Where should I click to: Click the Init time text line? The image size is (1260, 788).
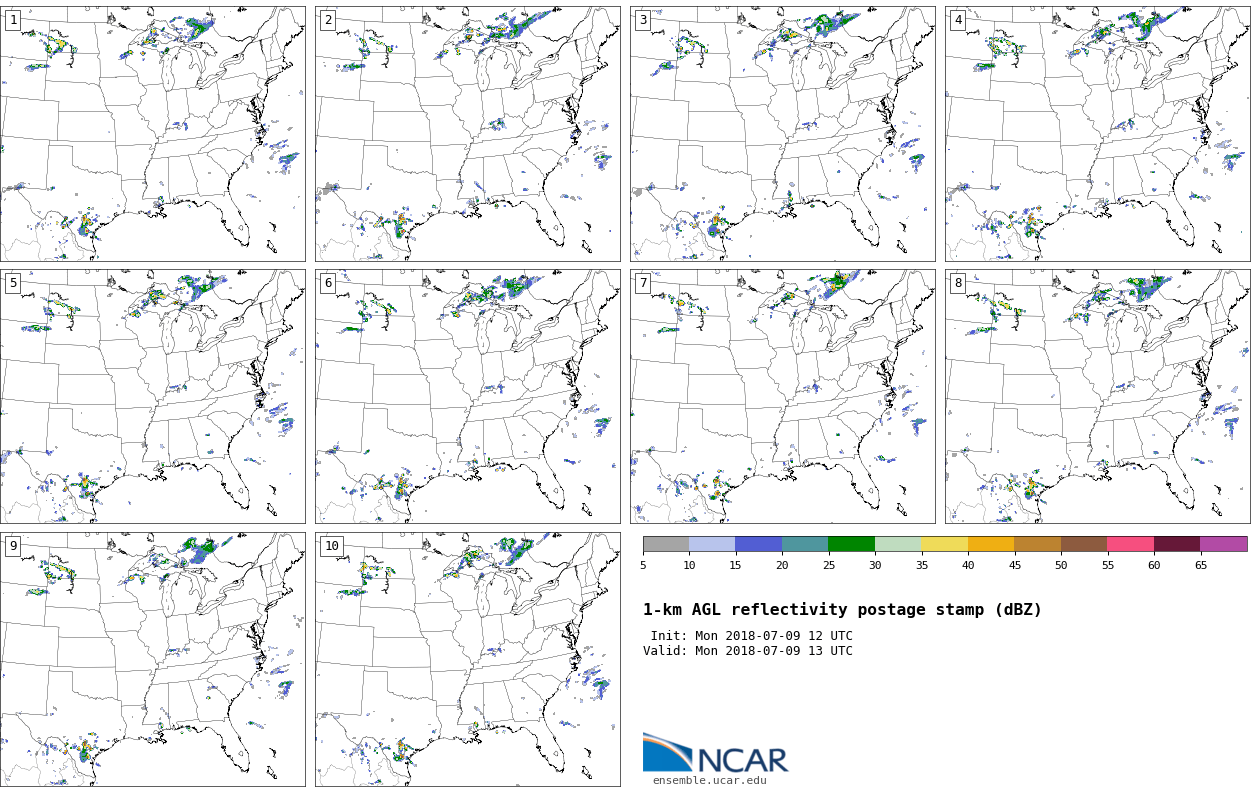coord(751,636)
